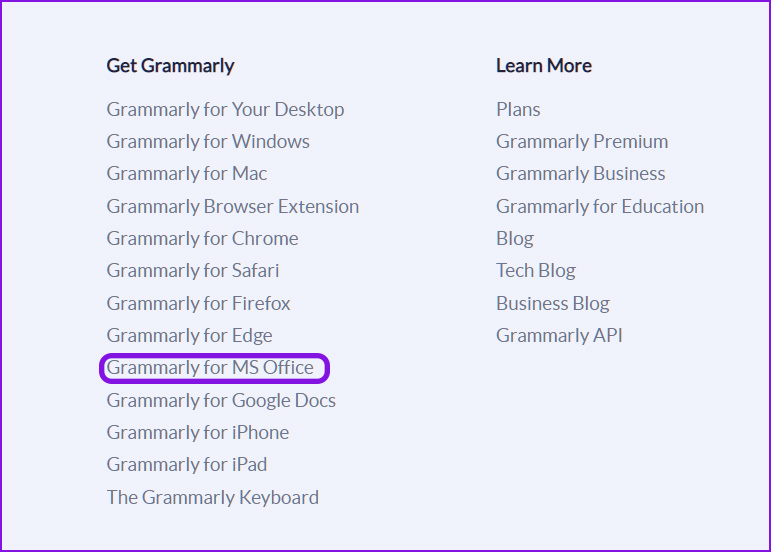Open Grammarly for Your Desktop link
The width and height of the screenshot is (771, 552).
[x=225, y=110]
